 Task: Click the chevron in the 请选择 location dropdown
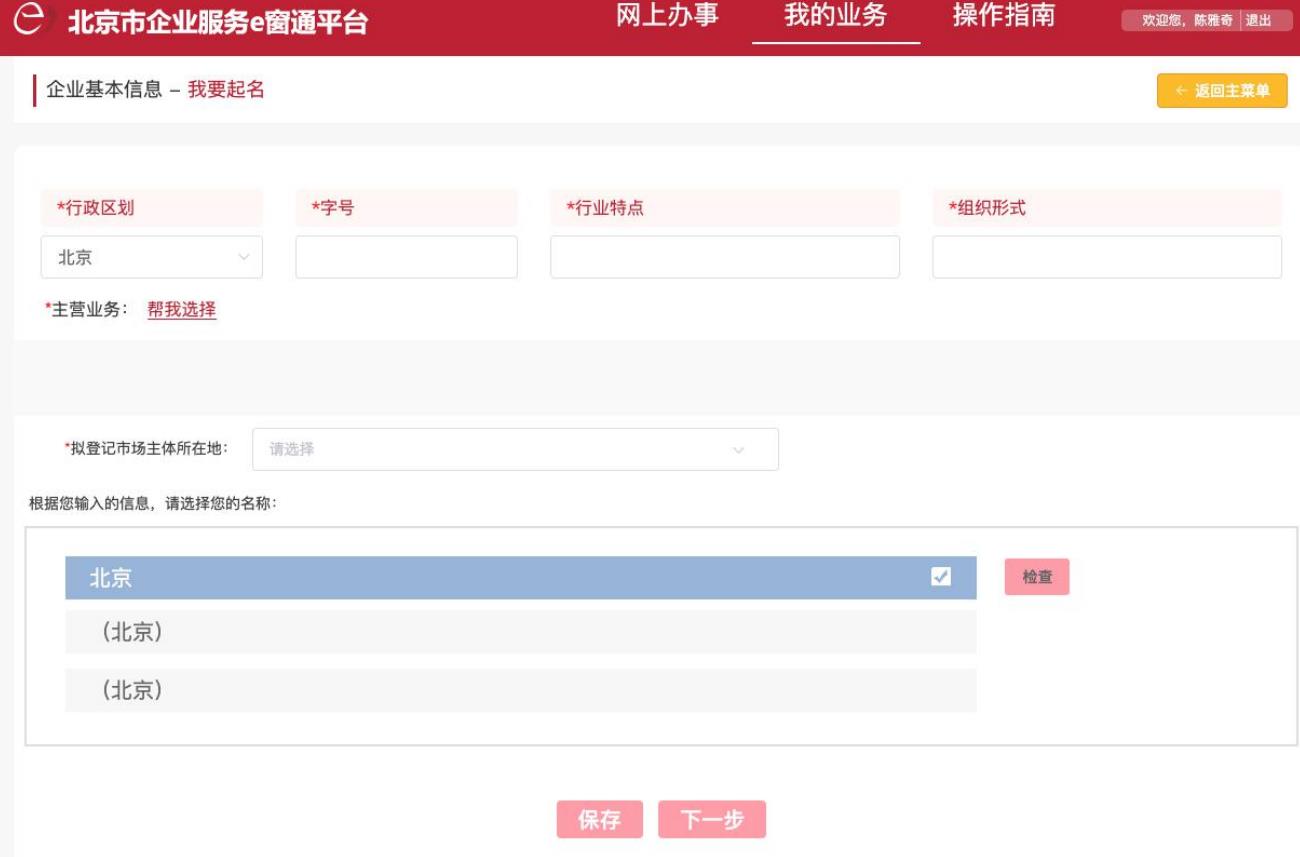tap(739, 450)
